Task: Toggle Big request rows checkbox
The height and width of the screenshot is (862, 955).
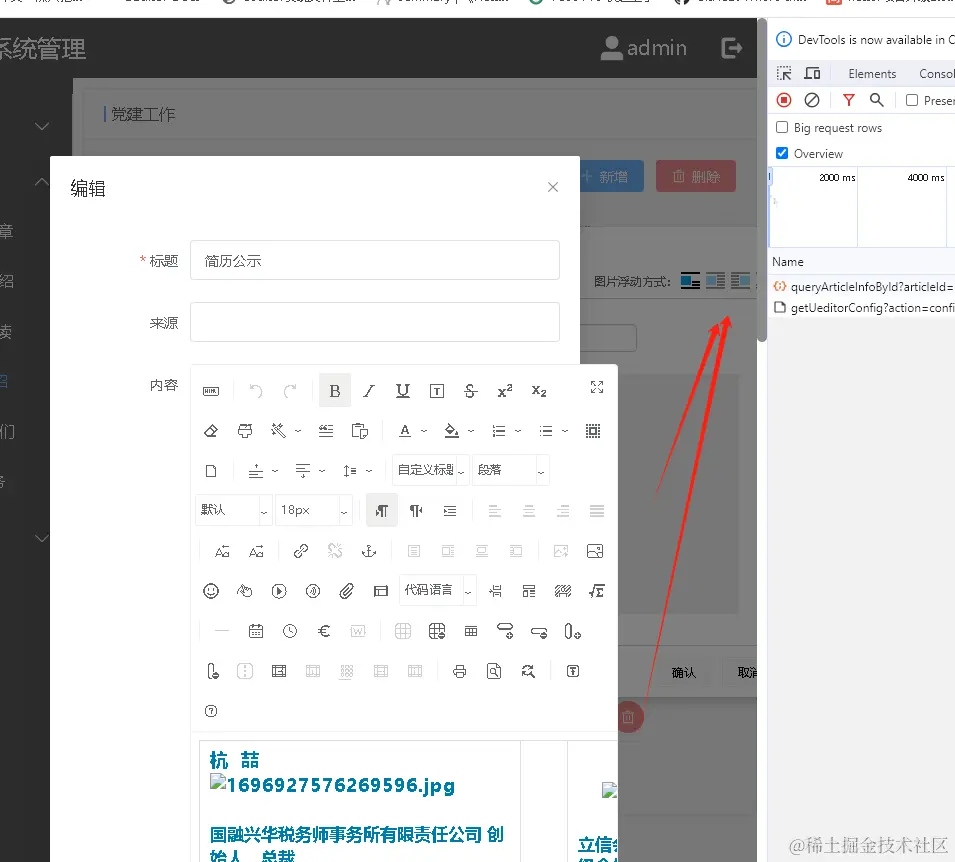Action: click(x=782, y=127)
